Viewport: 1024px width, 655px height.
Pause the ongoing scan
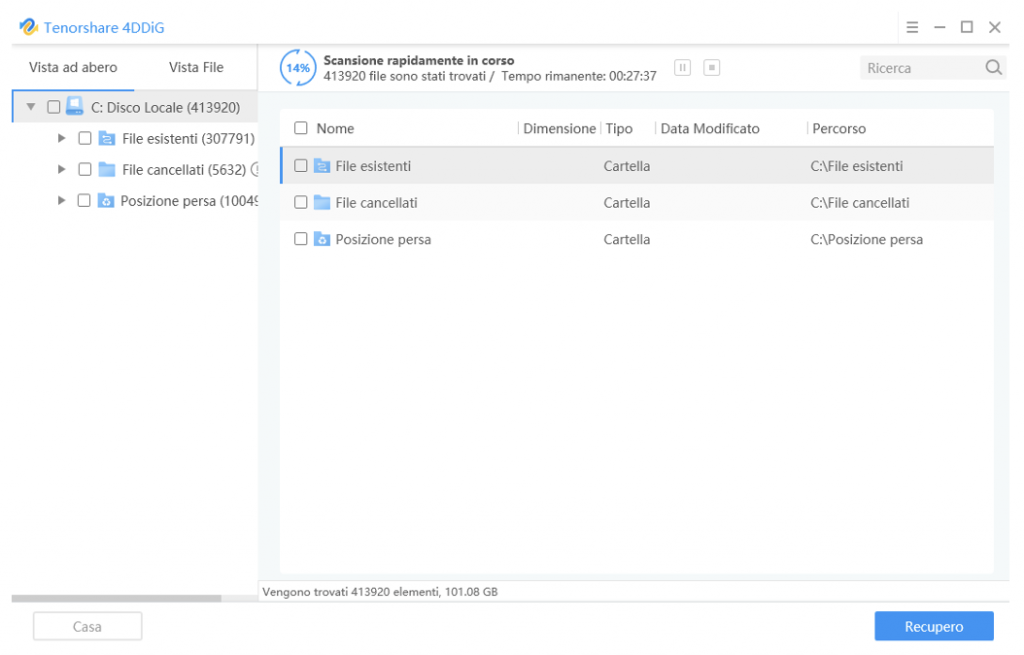tap(682, 67)
